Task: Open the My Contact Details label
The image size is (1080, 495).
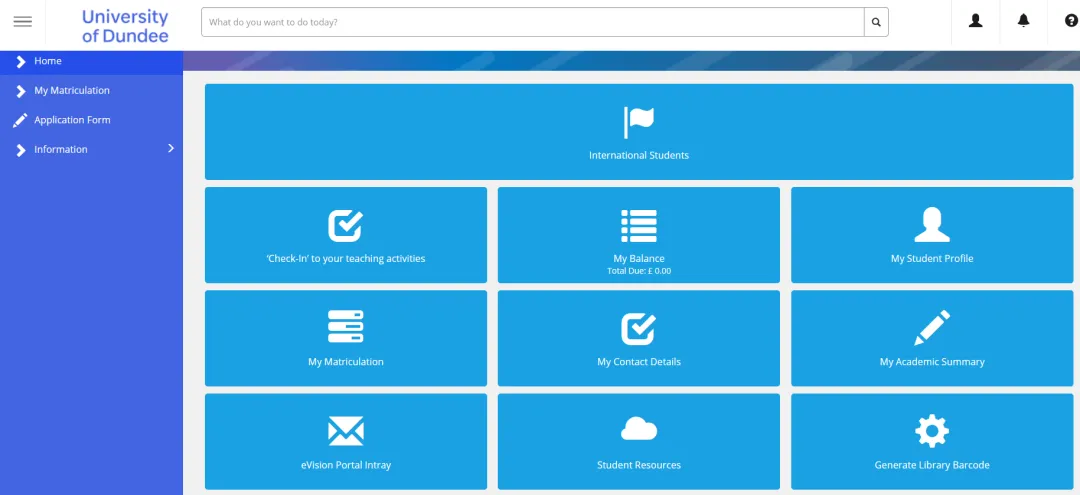Action: [639, 362]
